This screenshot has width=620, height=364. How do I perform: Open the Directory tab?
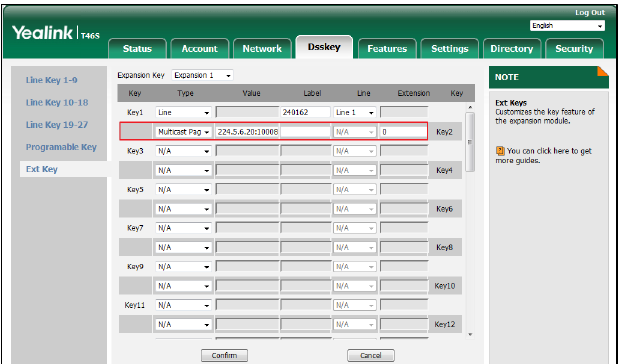point(512,49)
